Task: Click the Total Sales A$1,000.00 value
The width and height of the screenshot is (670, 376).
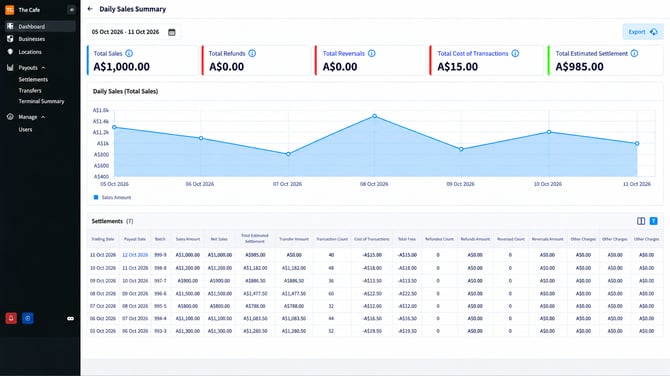Action: (121, 67)
